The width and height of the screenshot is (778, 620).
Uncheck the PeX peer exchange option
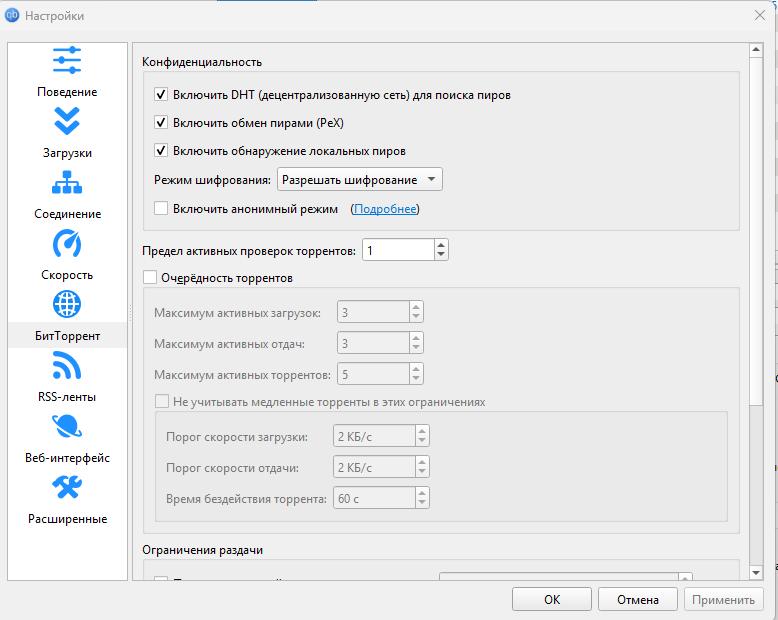pos(161,123)
